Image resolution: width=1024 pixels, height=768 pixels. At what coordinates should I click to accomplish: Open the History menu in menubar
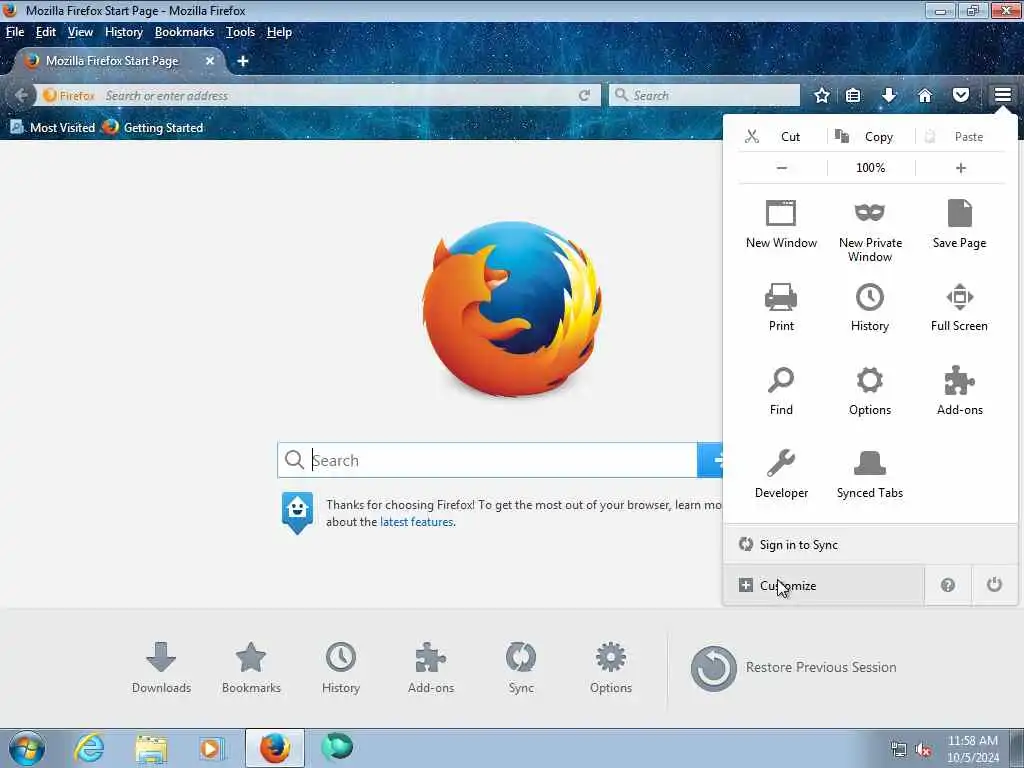click(x=124, y=32)
